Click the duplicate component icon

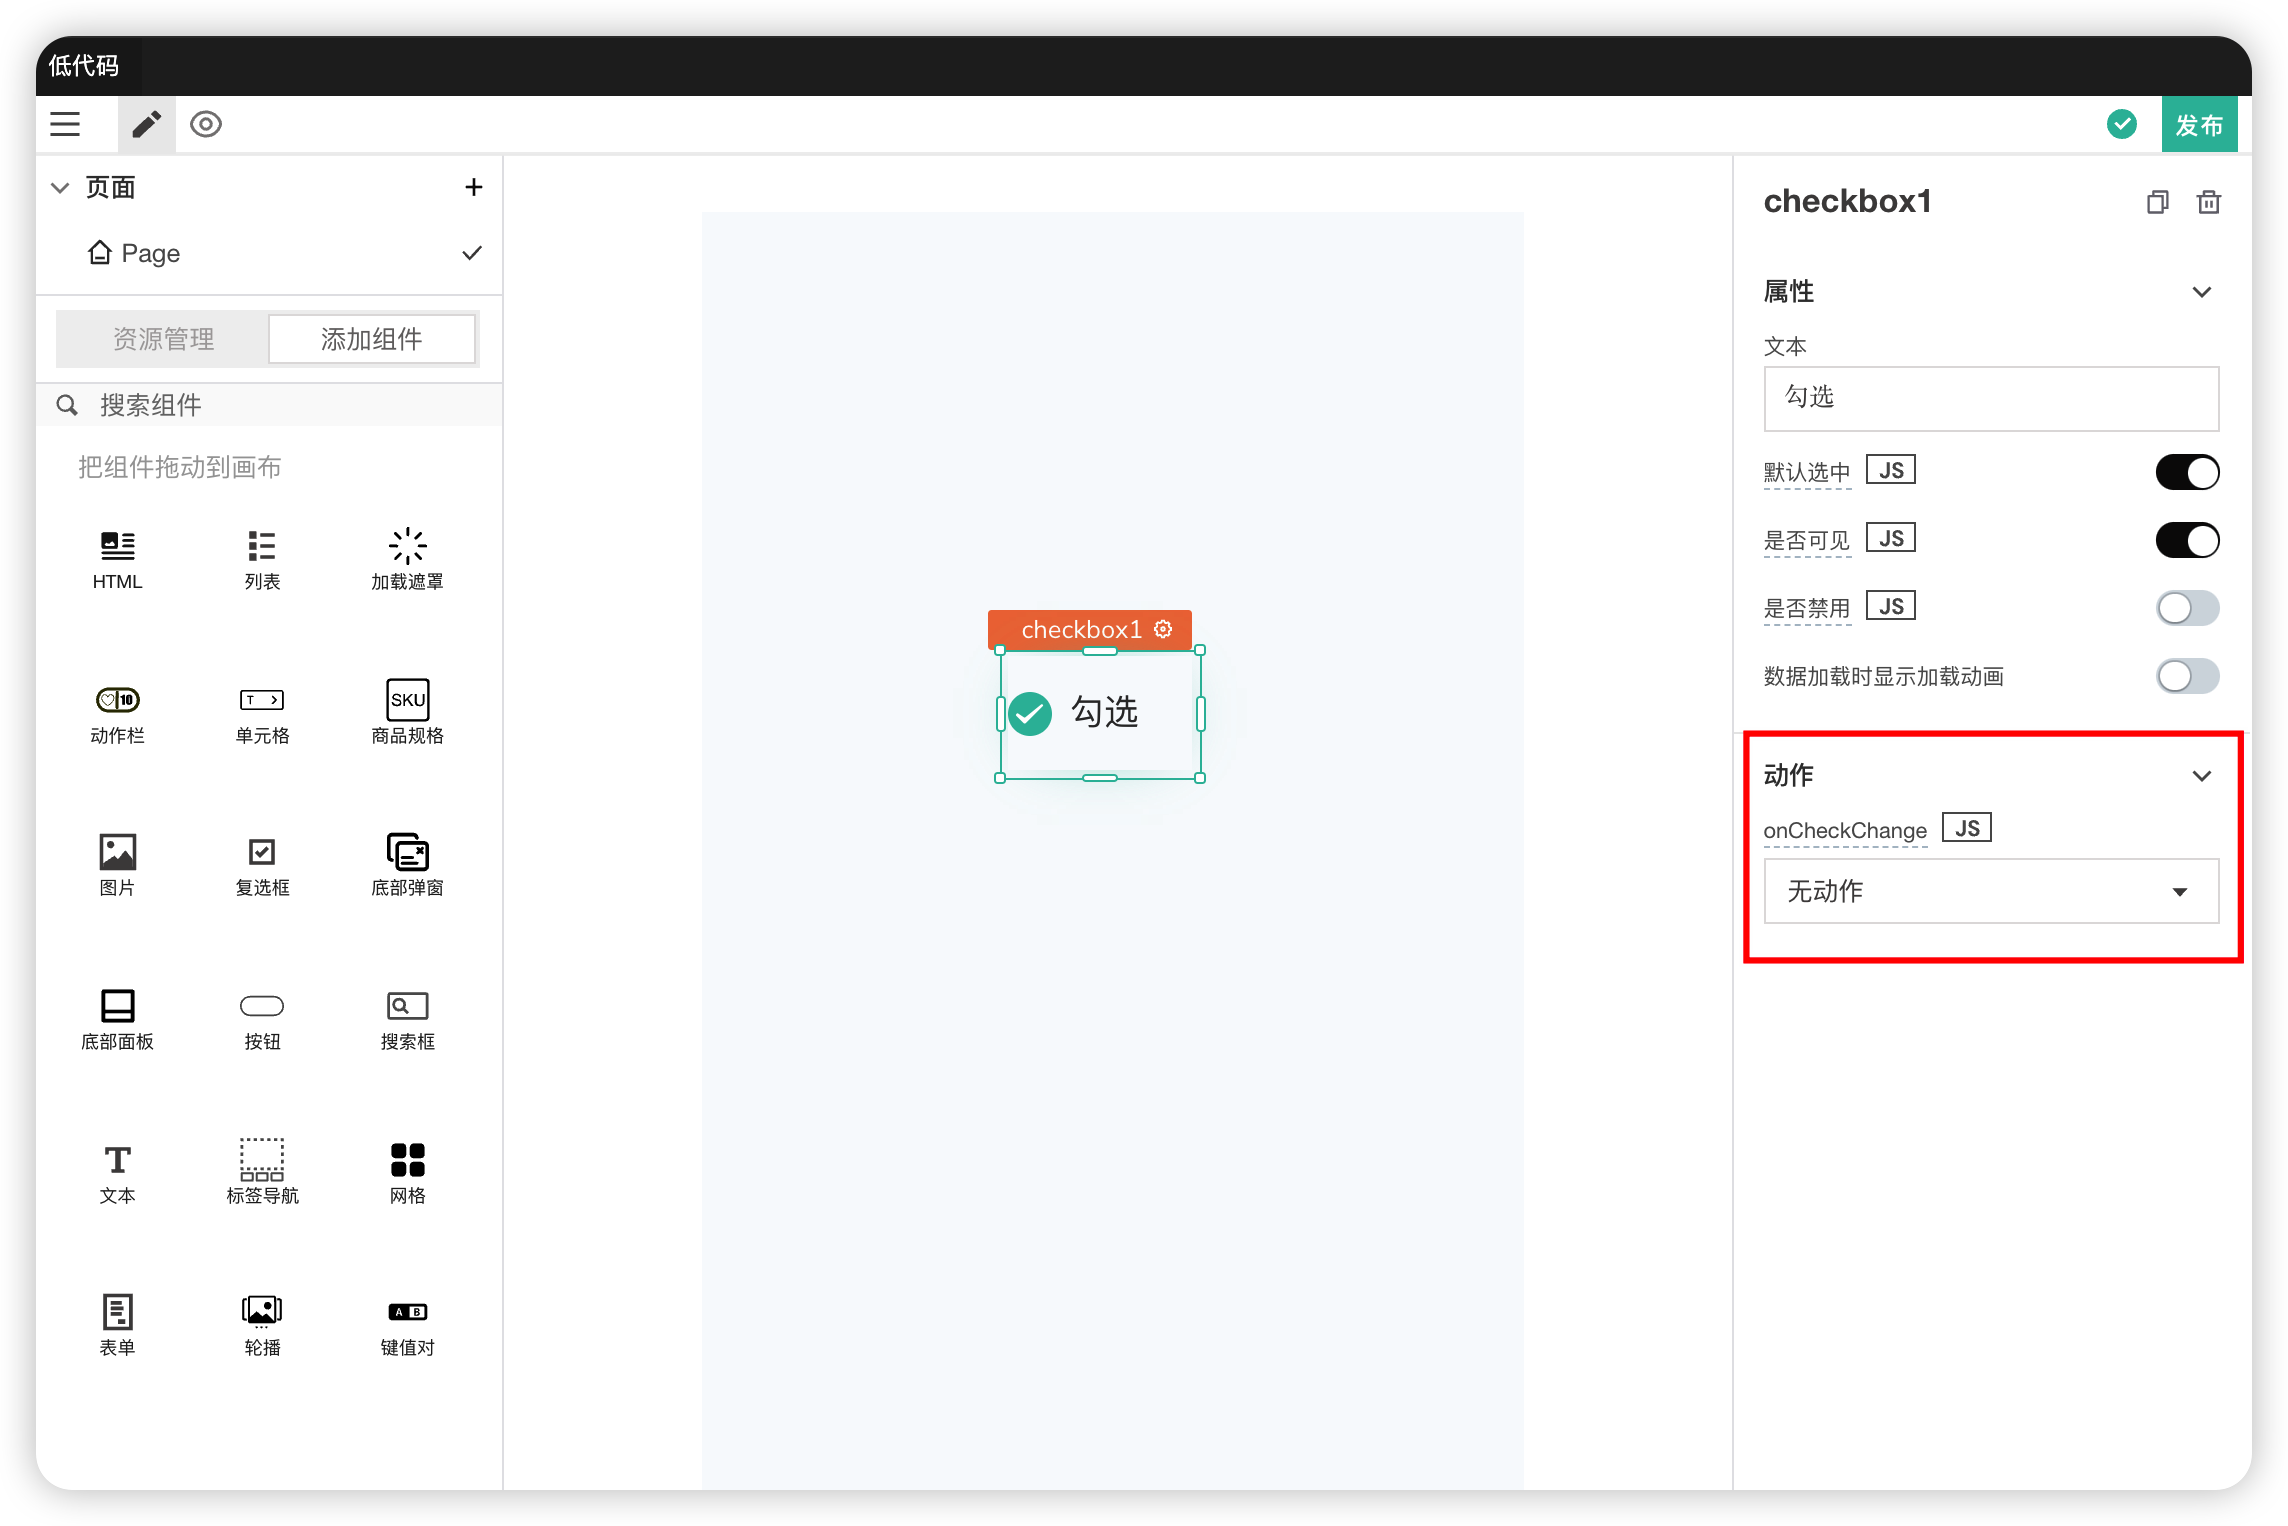click(2157, 202)
